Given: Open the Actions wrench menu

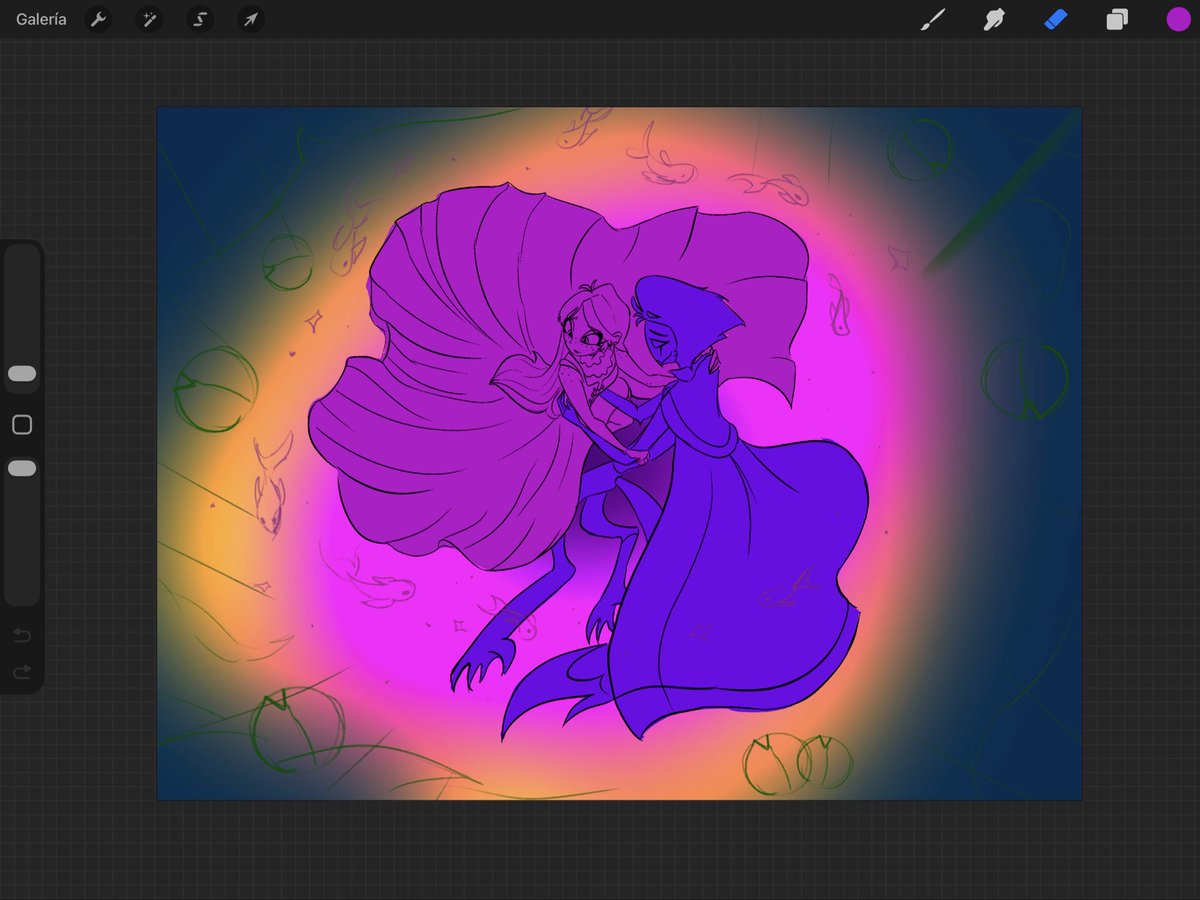Looking at the screenshot, I should (98, 19).
